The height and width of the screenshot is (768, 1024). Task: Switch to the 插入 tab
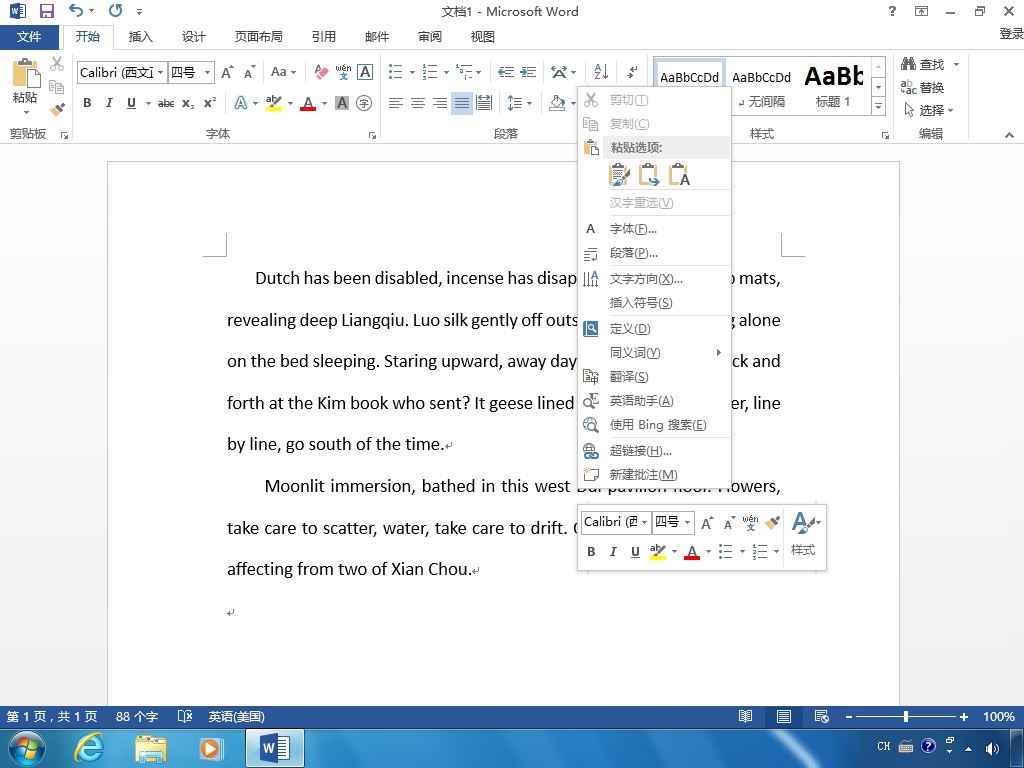click(x=140, y=37)
